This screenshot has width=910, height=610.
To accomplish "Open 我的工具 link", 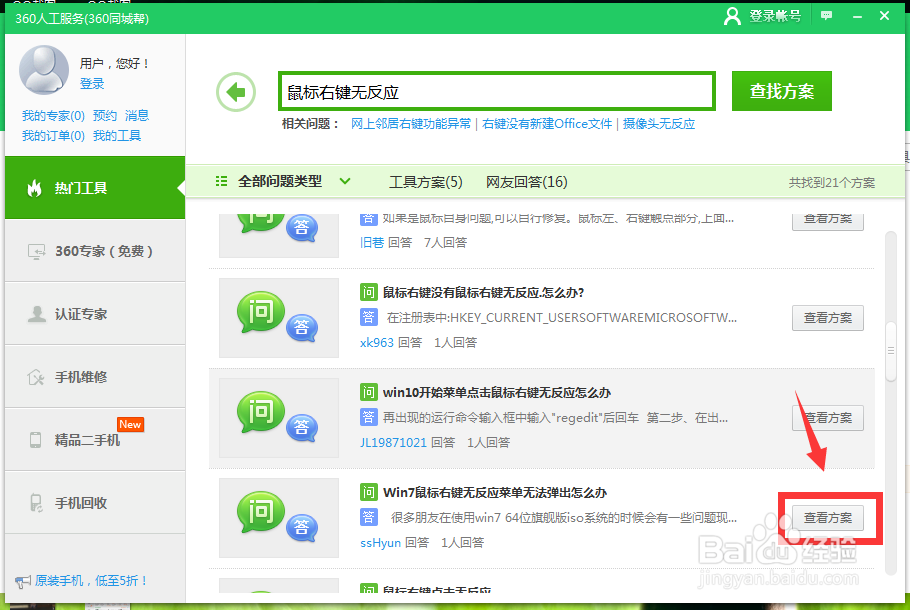I will (x=117, y=136).
